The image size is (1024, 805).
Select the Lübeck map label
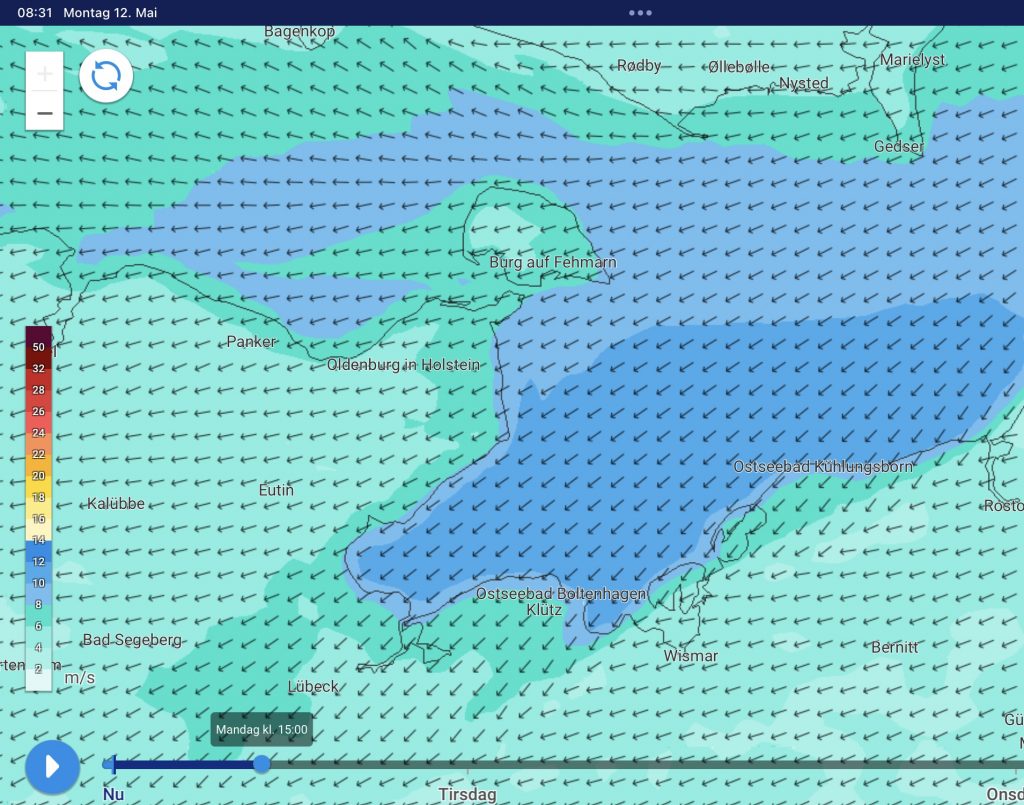tap(313, 686)
